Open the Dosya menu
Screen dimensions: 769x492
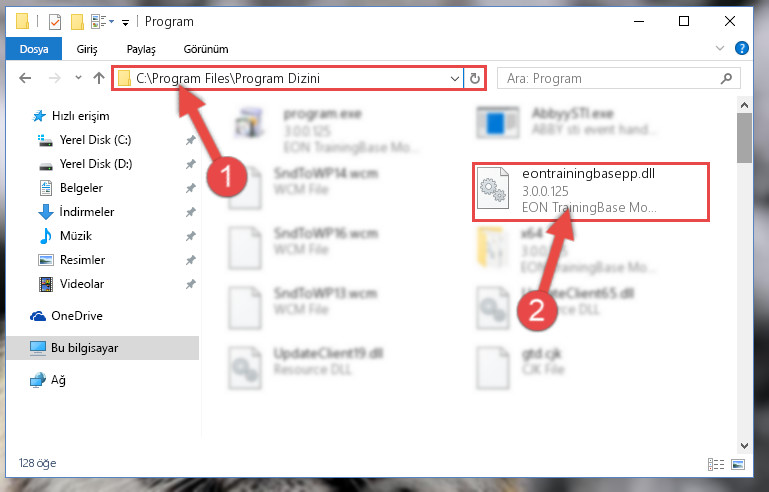34,49
